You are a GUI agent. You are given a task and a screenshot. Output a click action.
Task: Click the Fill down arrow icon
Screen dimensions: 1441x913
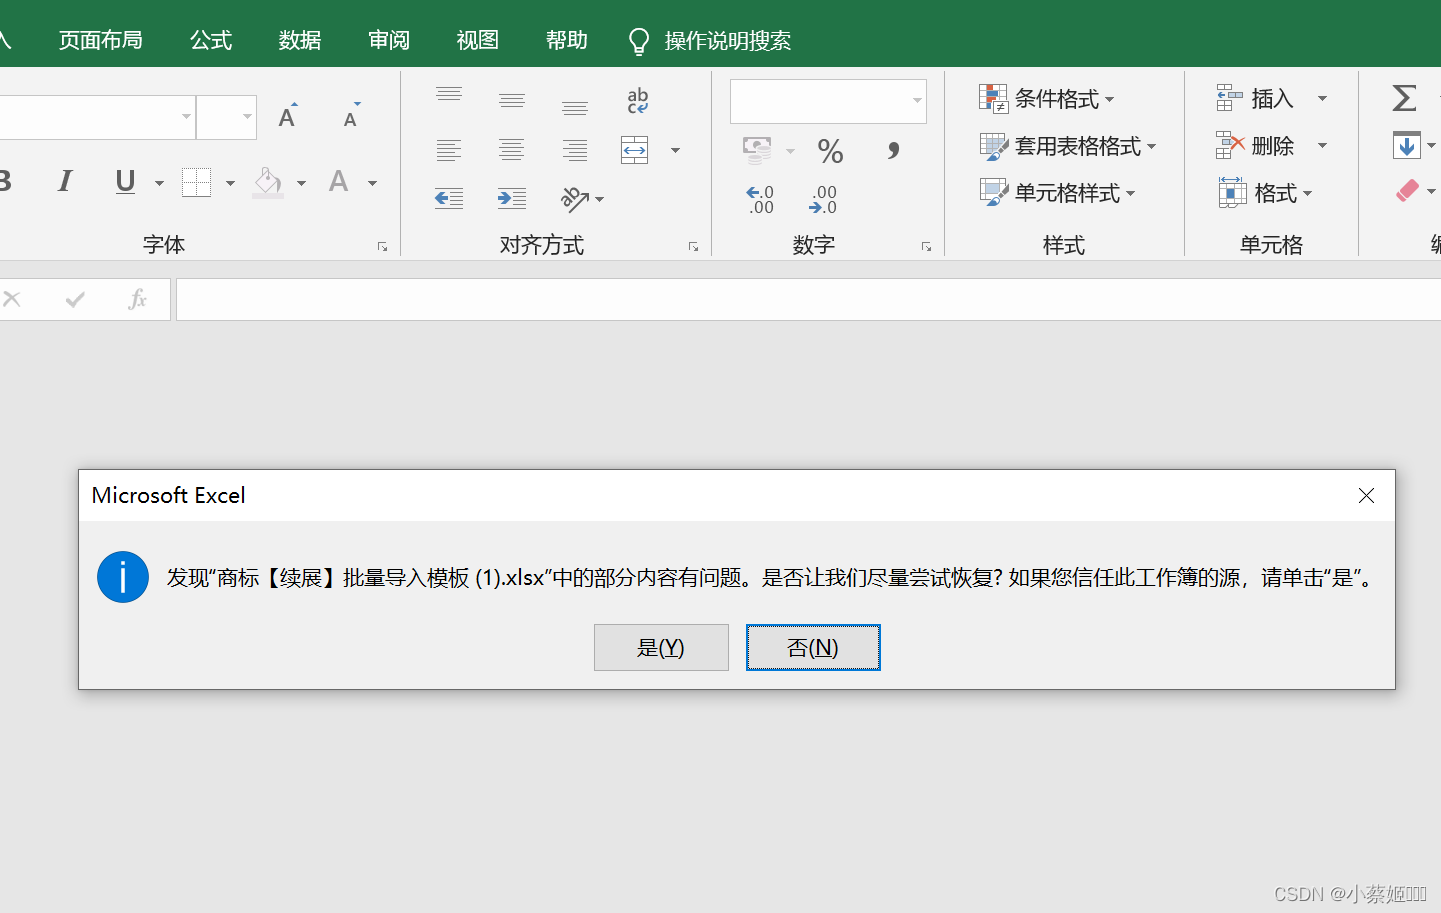tap(1407, 145)
